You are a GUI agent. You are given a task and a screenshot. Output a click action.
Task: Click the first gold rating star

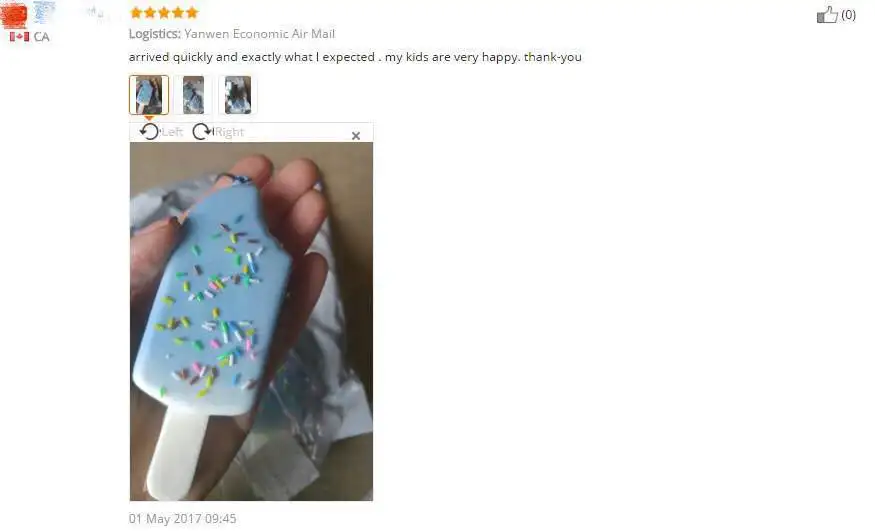pyautogui.click(x=136, y=12)
